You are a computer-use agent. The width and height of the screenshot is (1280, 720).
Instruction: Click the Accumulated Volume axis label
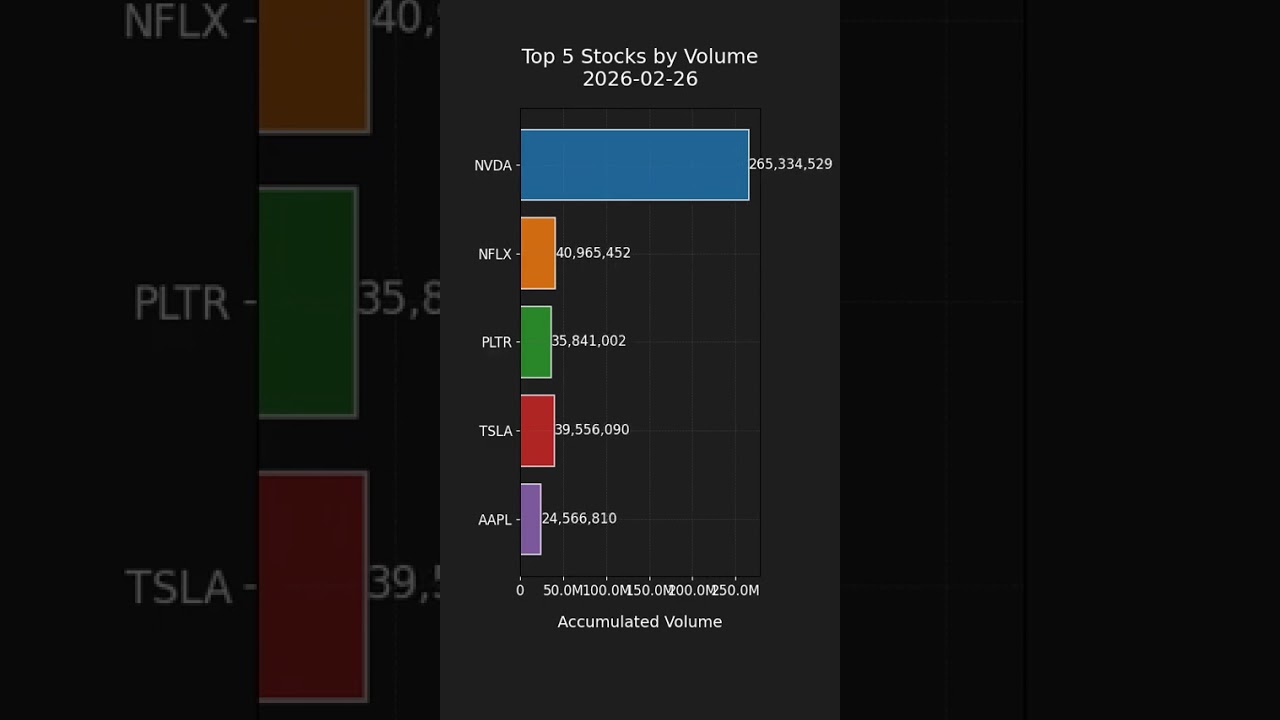pos(640,622)
